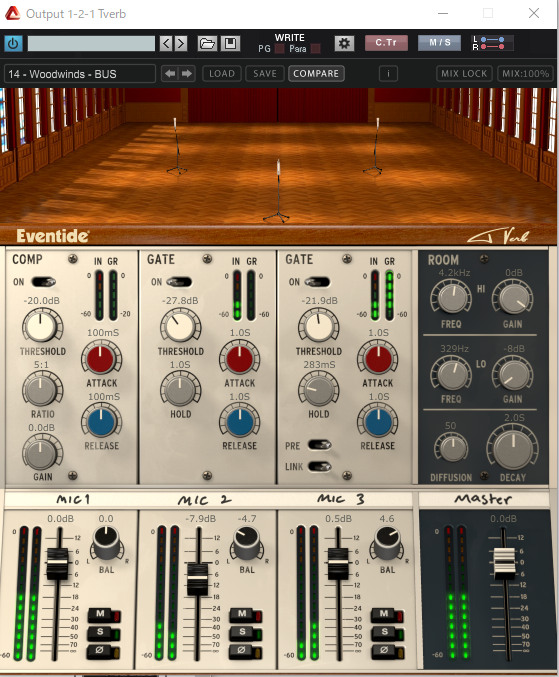
Task: Save preset with floppy disk icon
Action: coord(231,43)
